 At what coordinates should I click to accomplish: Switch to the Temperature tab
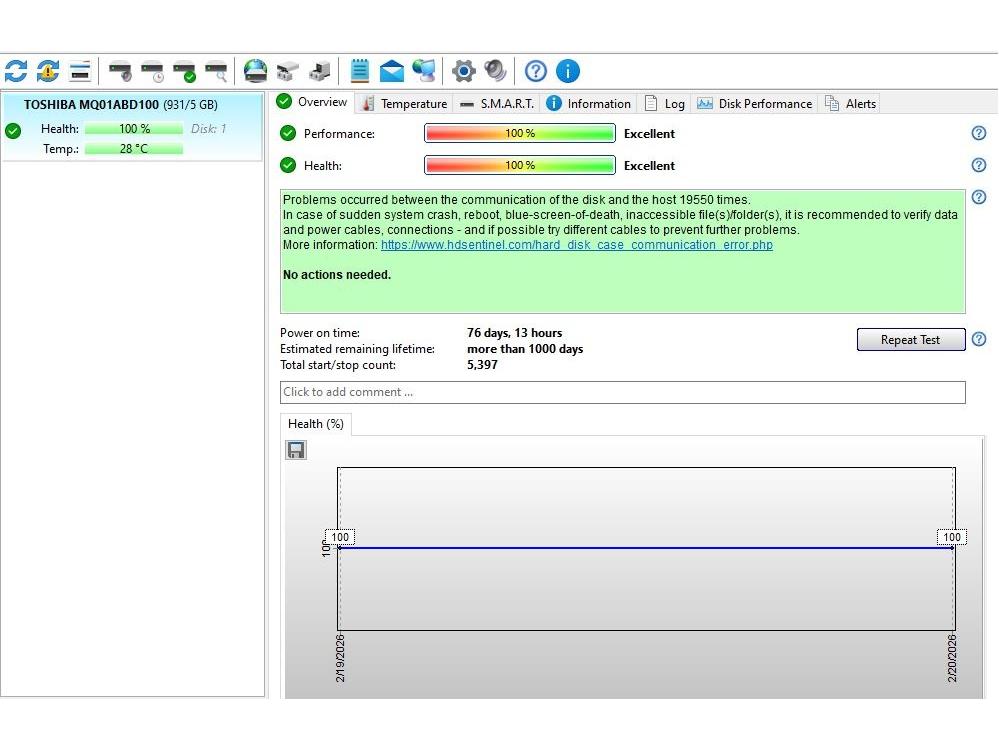[x=404, y=104]
